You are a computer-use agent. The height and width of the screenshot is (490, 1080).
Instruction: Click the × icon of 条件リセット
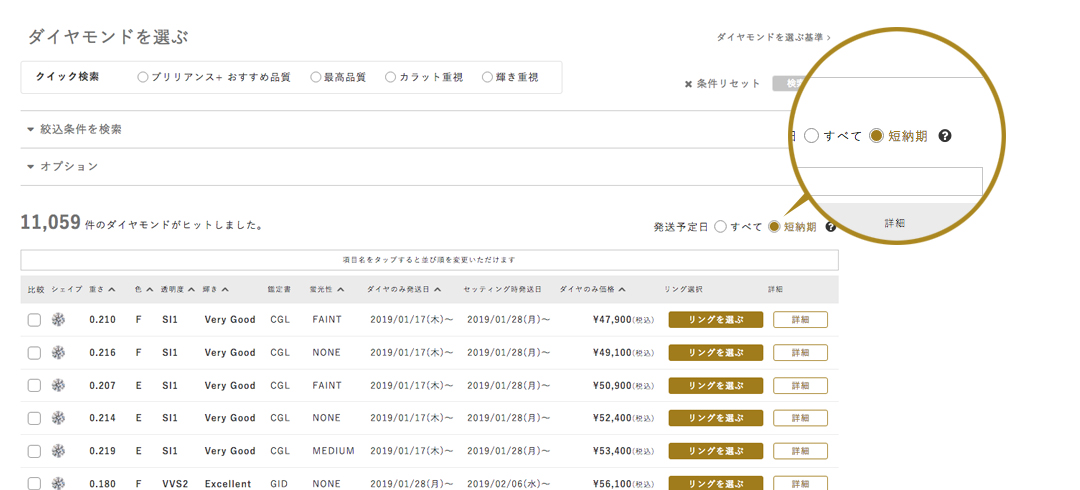687,84
